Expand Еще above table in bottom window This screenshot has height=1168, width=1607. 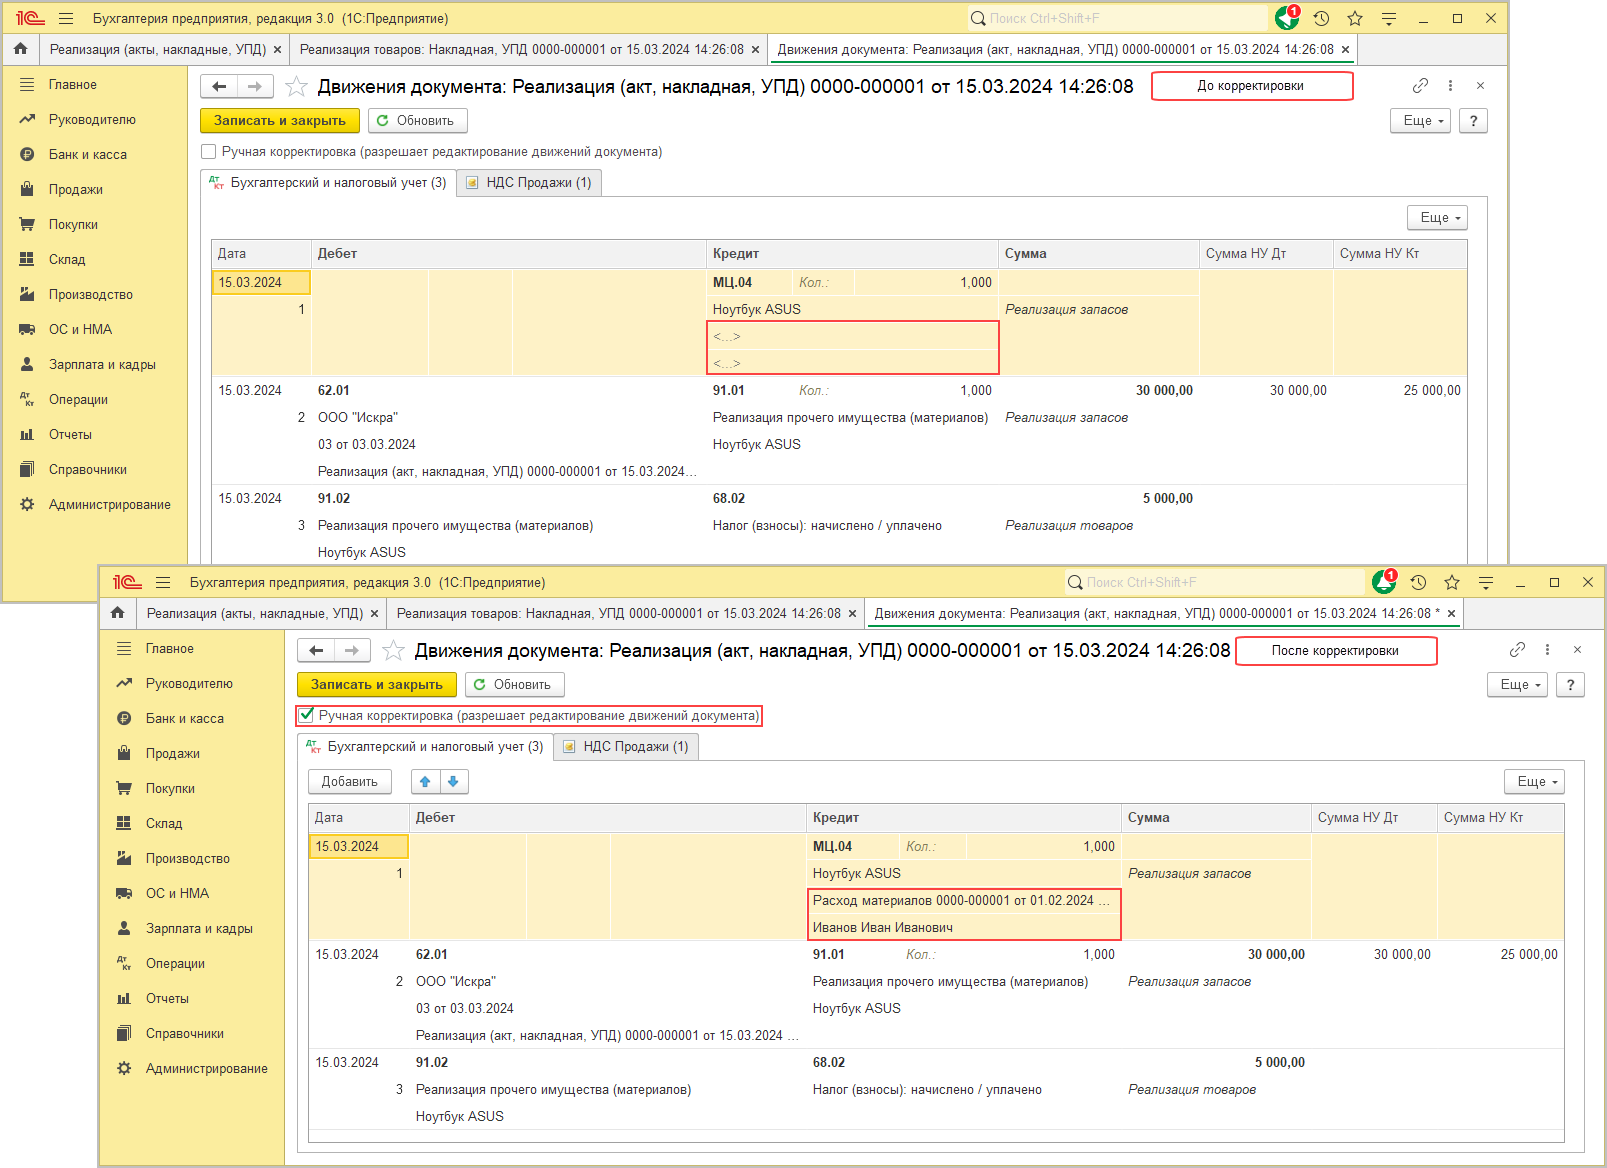(1534, 782)
